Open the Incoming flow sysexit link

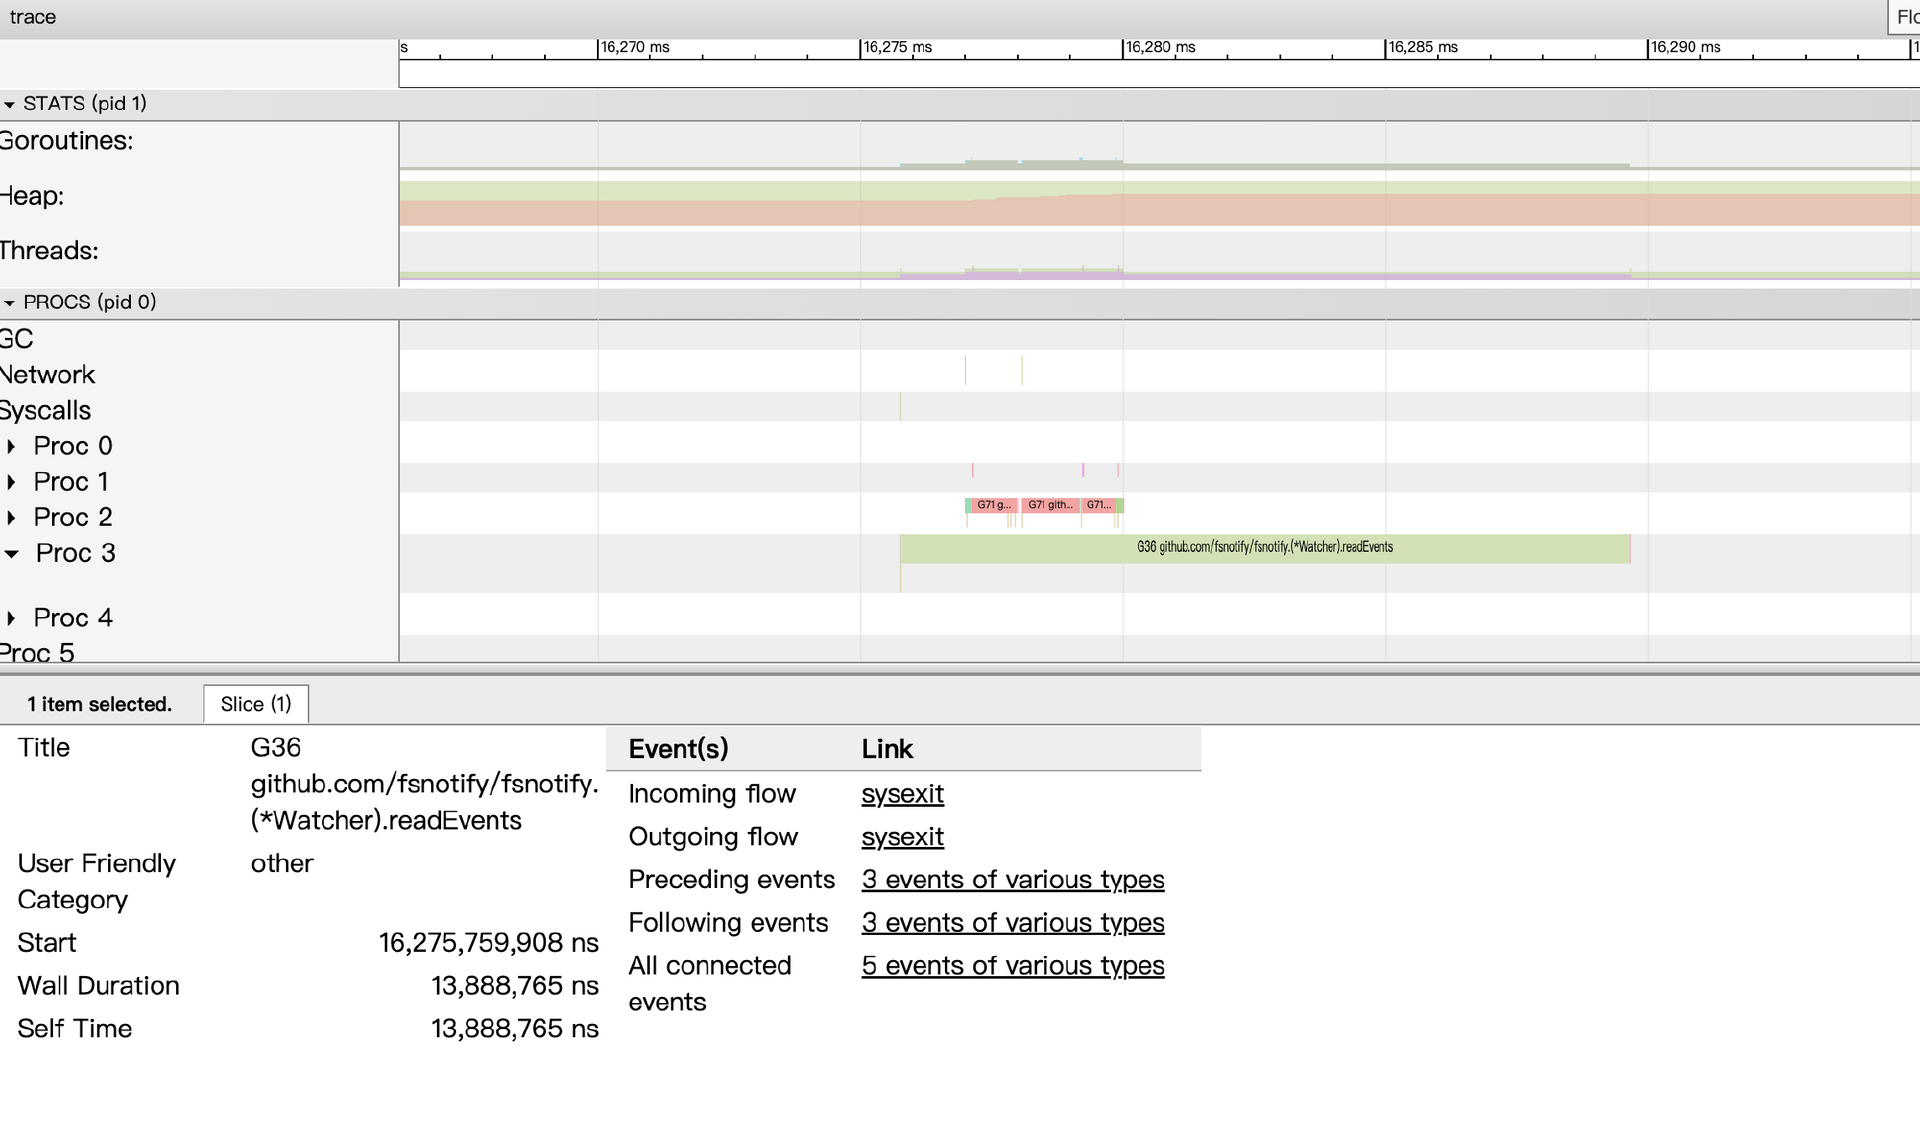(x=902, y=794)
